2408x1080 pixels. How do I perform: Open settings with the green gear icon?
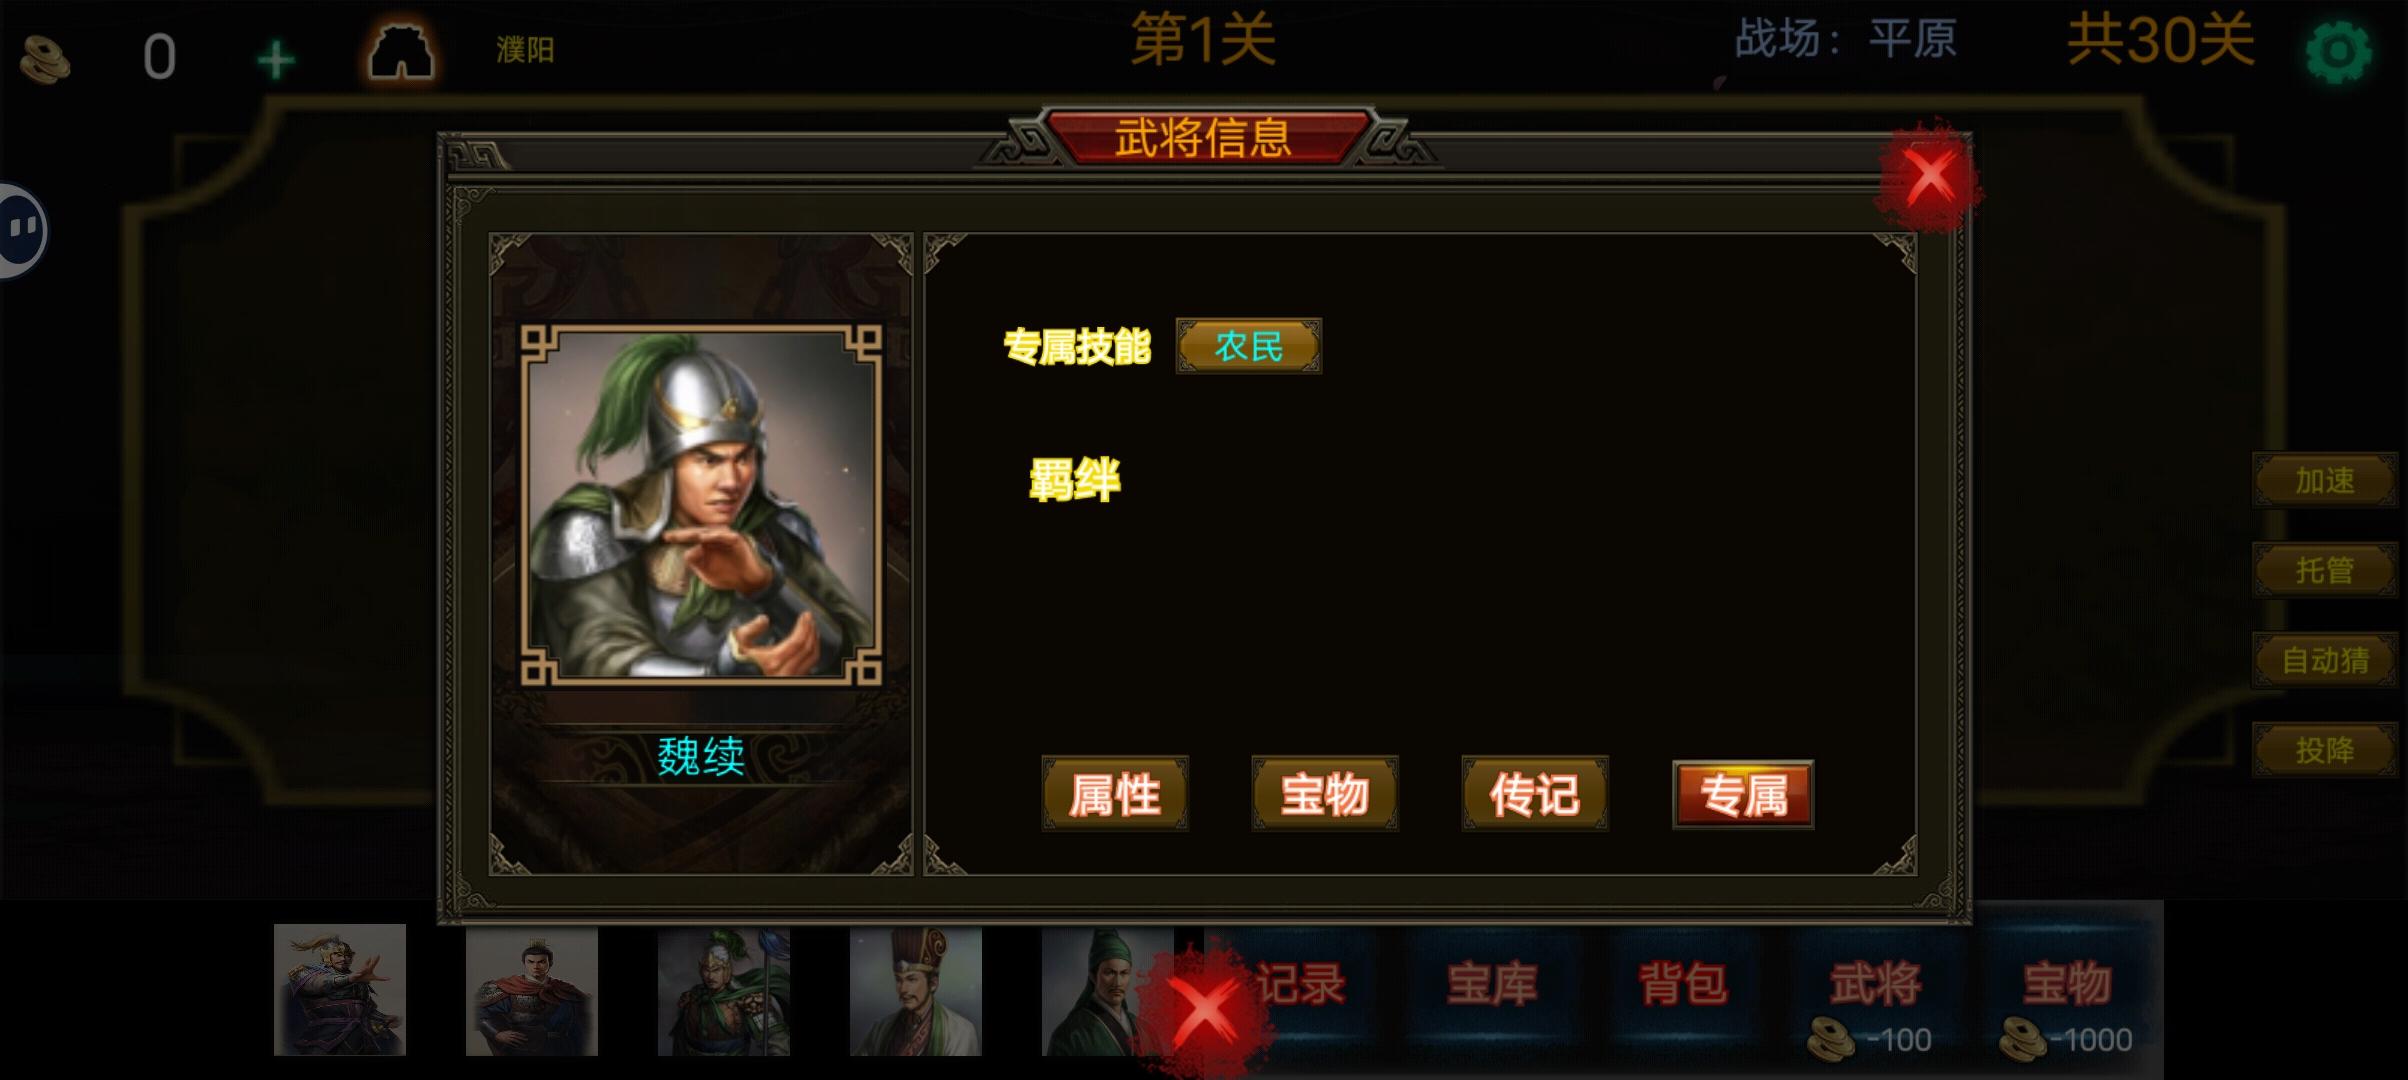tap(2337, 52)
